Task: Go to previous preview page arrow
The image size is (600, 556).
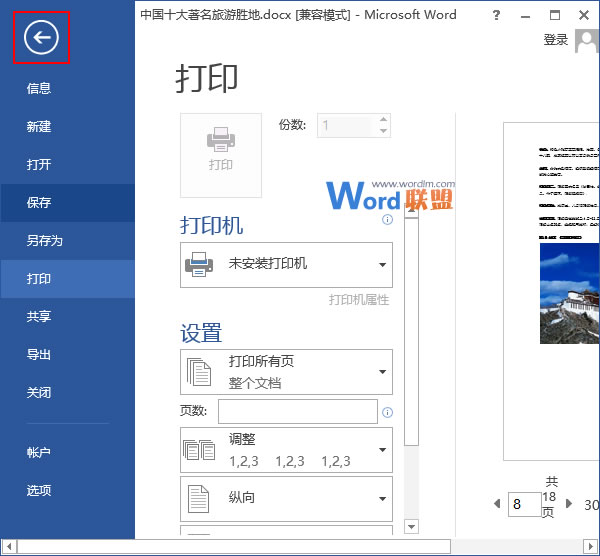Action: pyautogui.click(x=497, y=504)
